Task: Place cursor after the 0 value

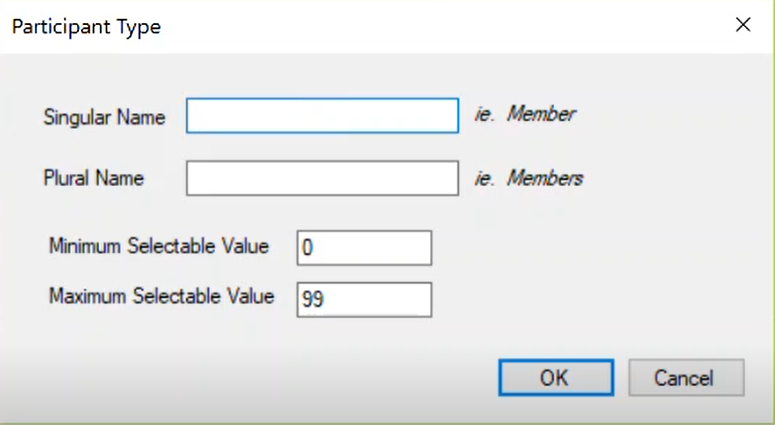Action: 314,248
